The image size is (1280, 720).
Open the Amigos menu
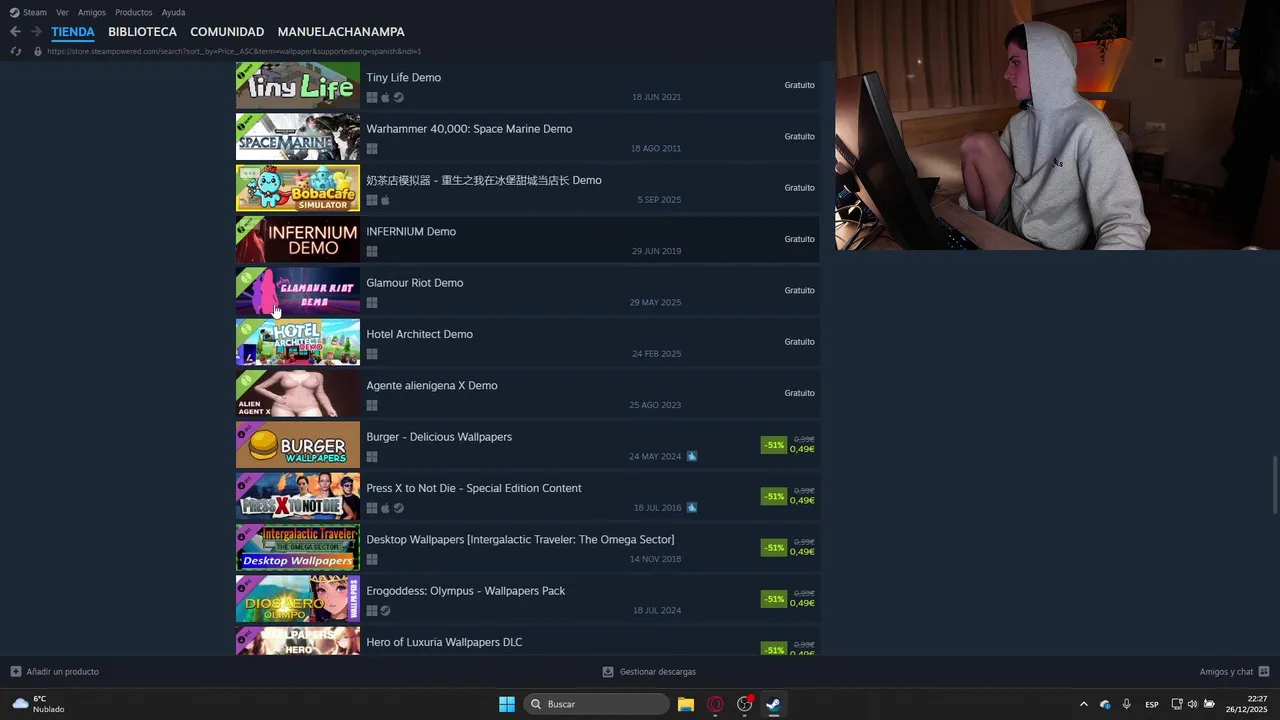pos(92,12)
